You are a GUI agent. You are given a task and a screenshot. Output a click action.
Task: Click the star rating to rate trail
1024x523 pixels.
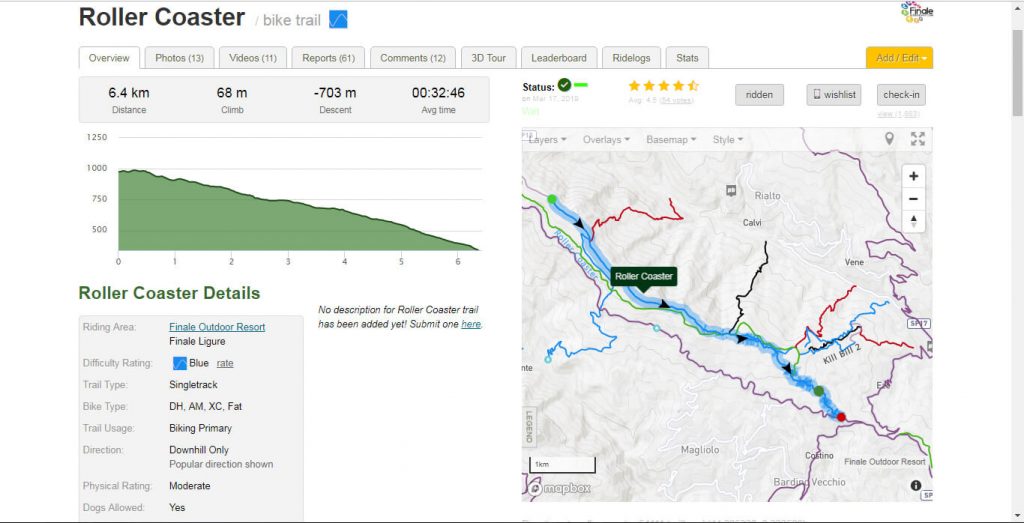pos(662,86)
